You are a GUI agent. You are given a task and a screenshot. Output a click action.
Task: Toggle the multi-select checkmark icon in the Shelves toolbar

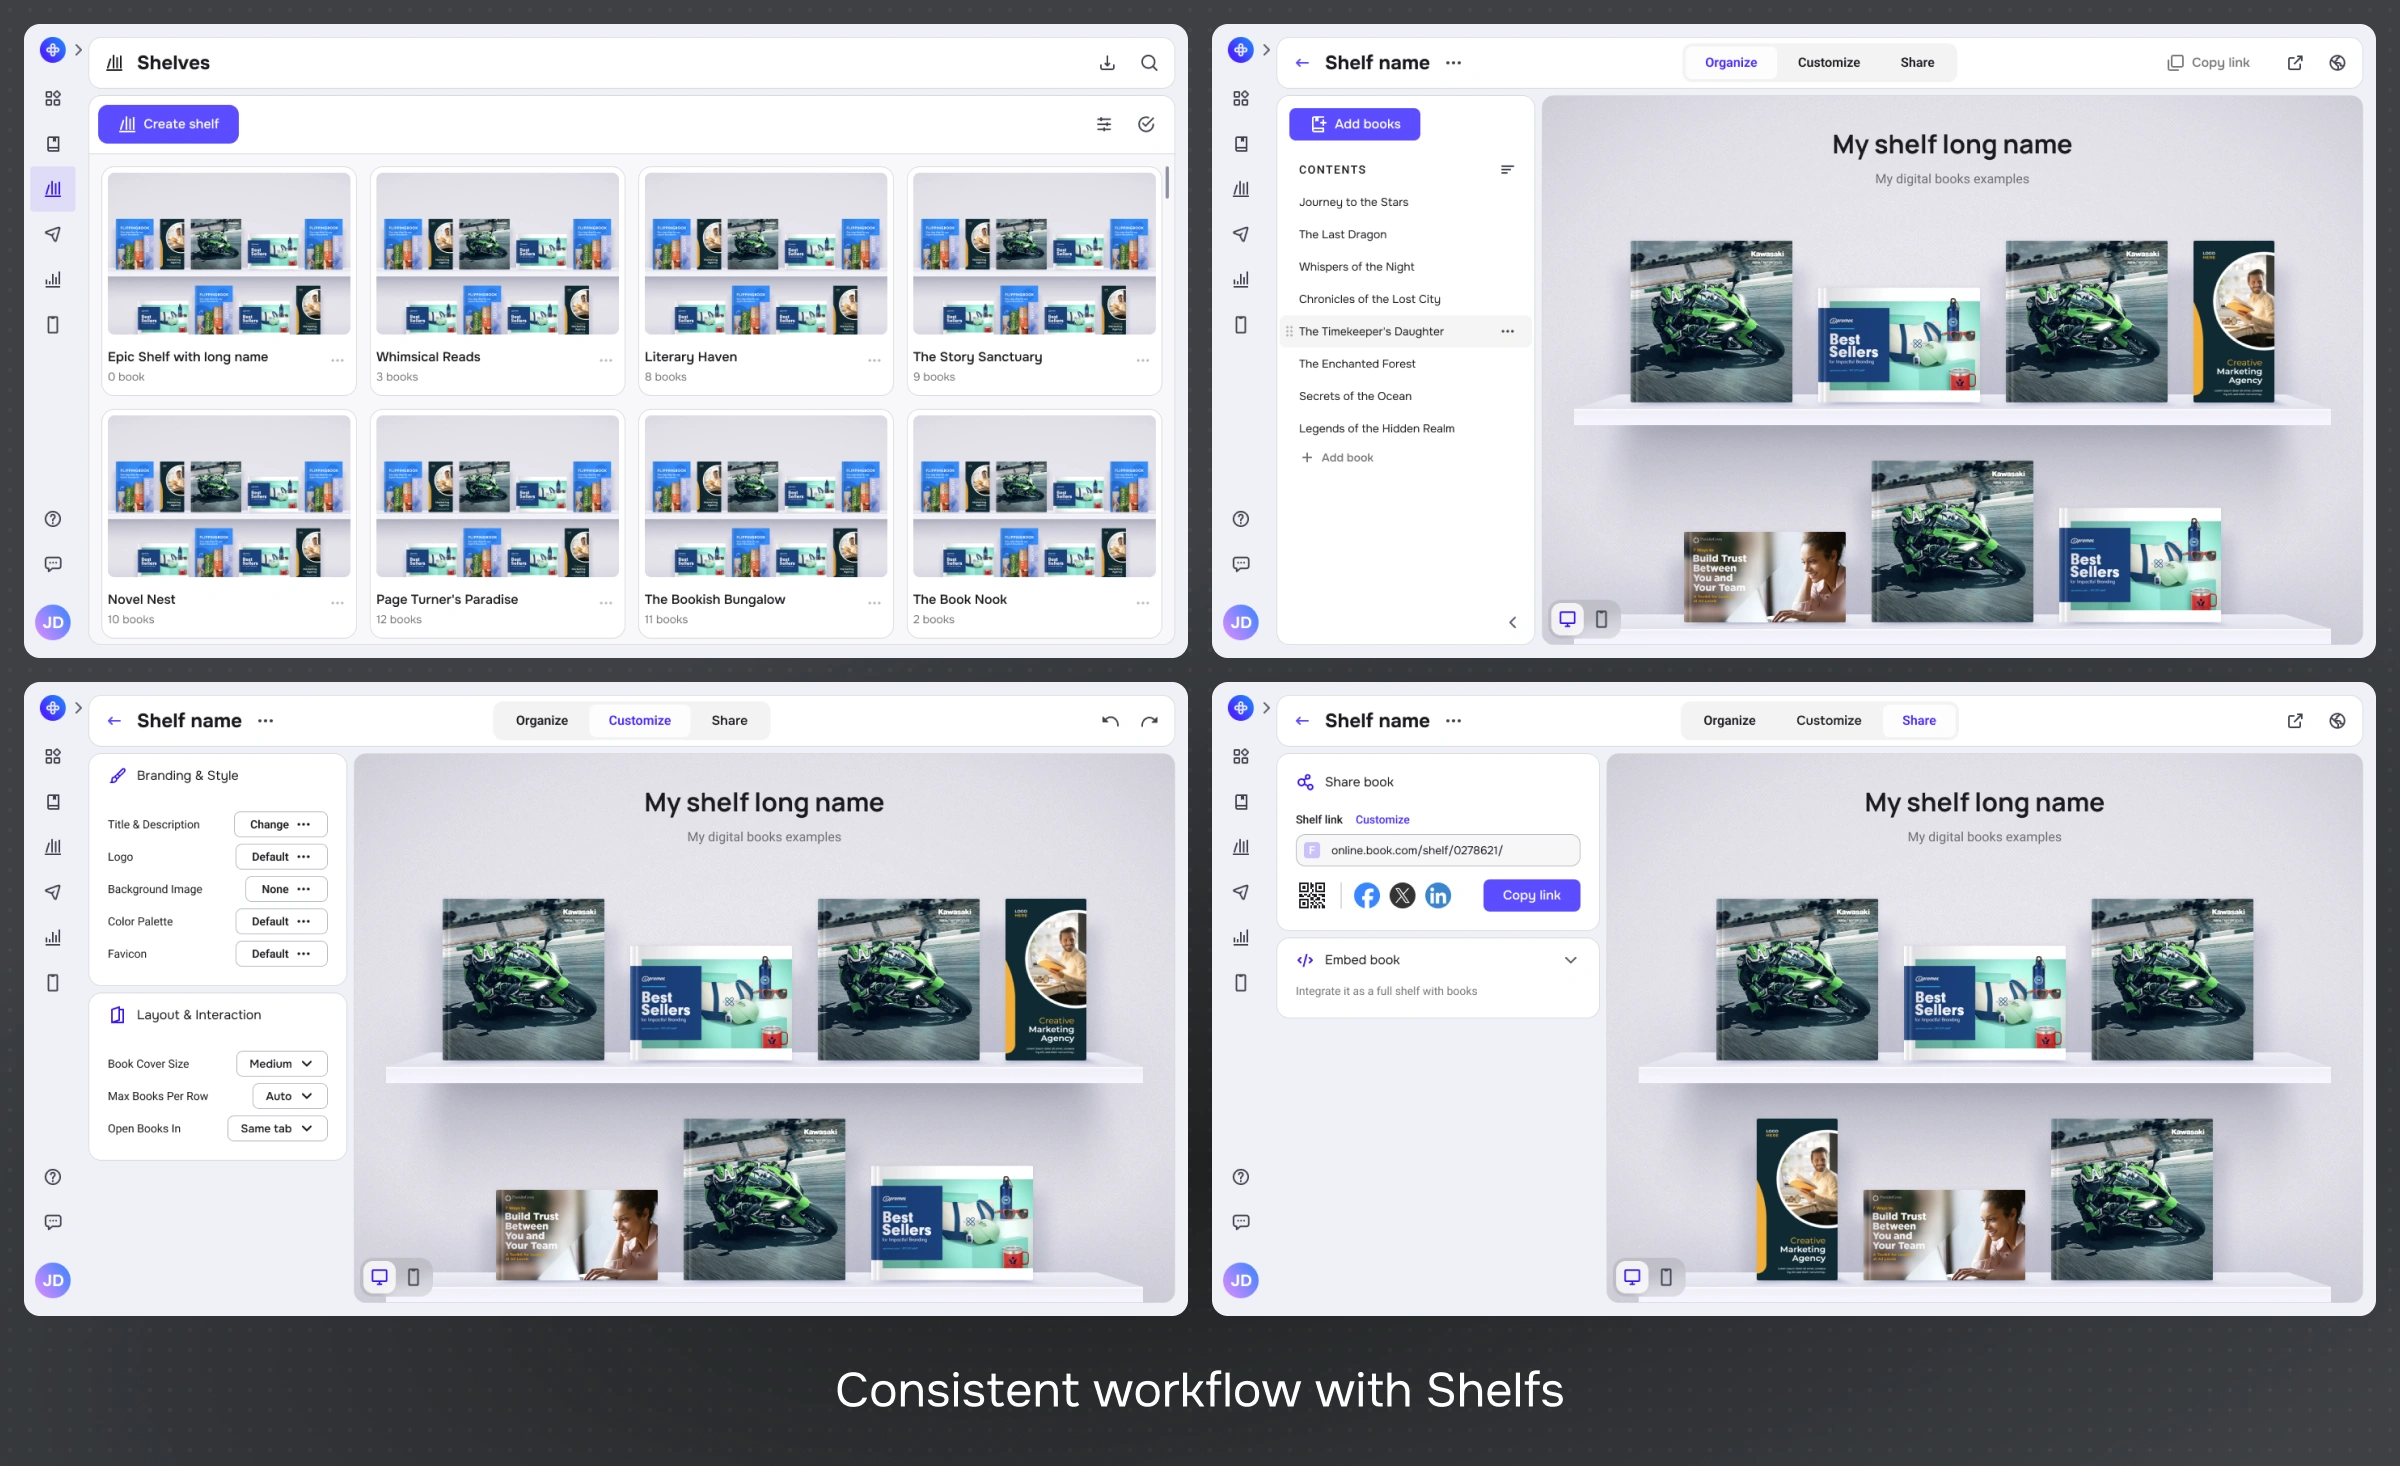1146,124
